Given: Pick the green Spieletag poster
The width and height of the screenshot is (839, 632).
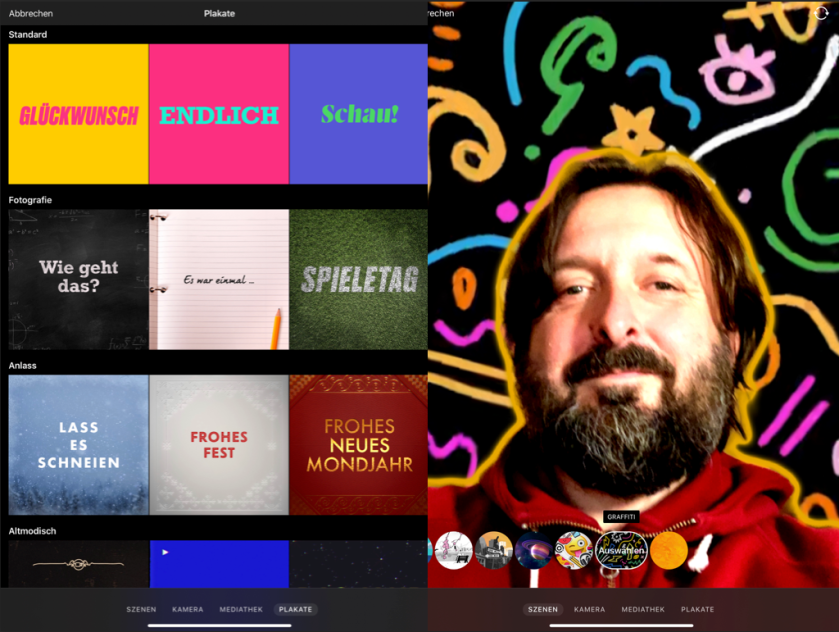Looking at the screenshot, I should (x=359, y=279).
